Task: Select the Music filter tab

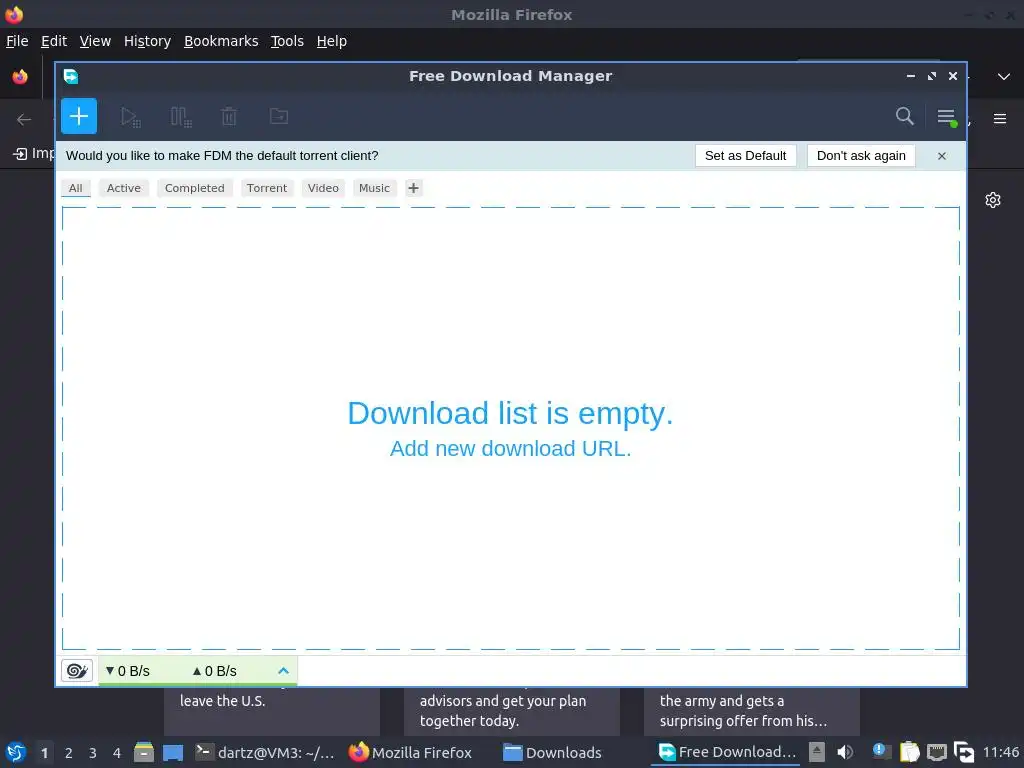Action: click(374, 188)
